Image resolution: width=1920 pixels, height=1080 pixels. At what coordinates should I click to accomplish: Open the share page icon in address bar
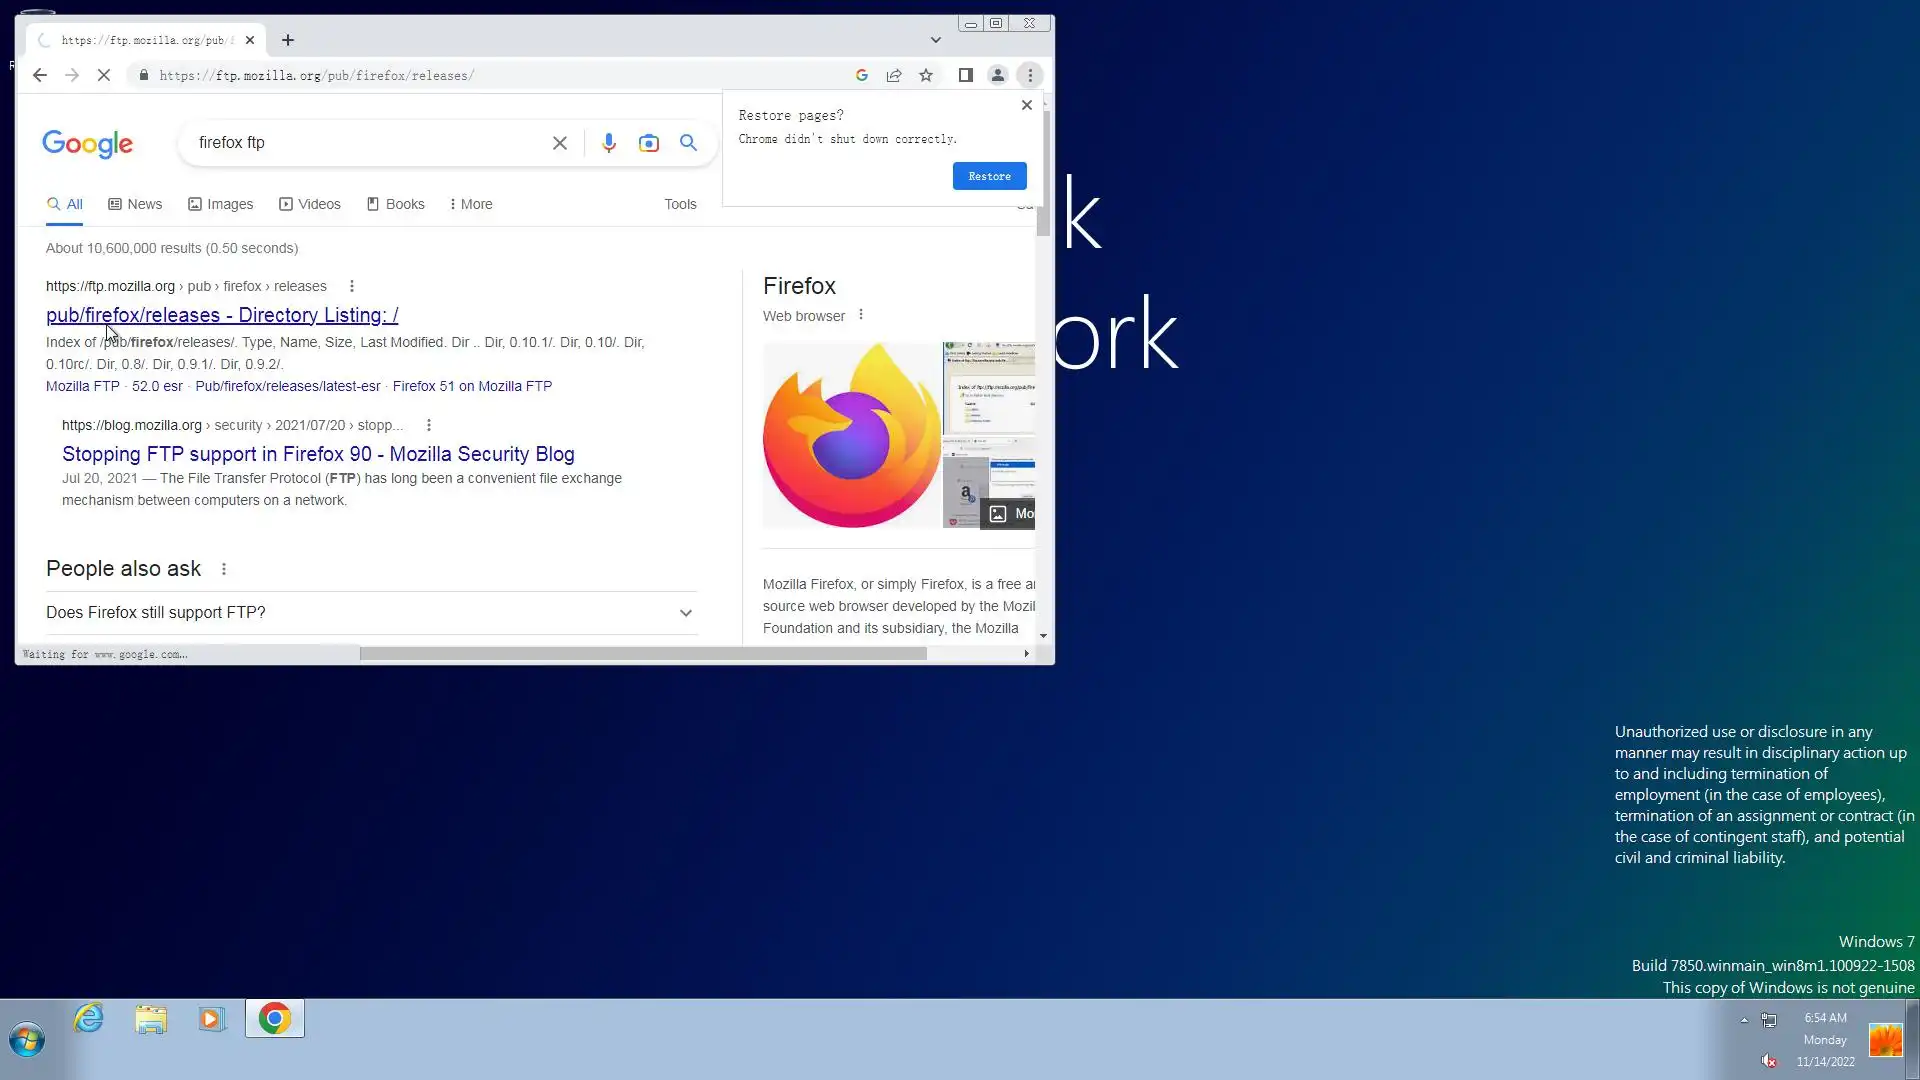(x=894, y=75)
